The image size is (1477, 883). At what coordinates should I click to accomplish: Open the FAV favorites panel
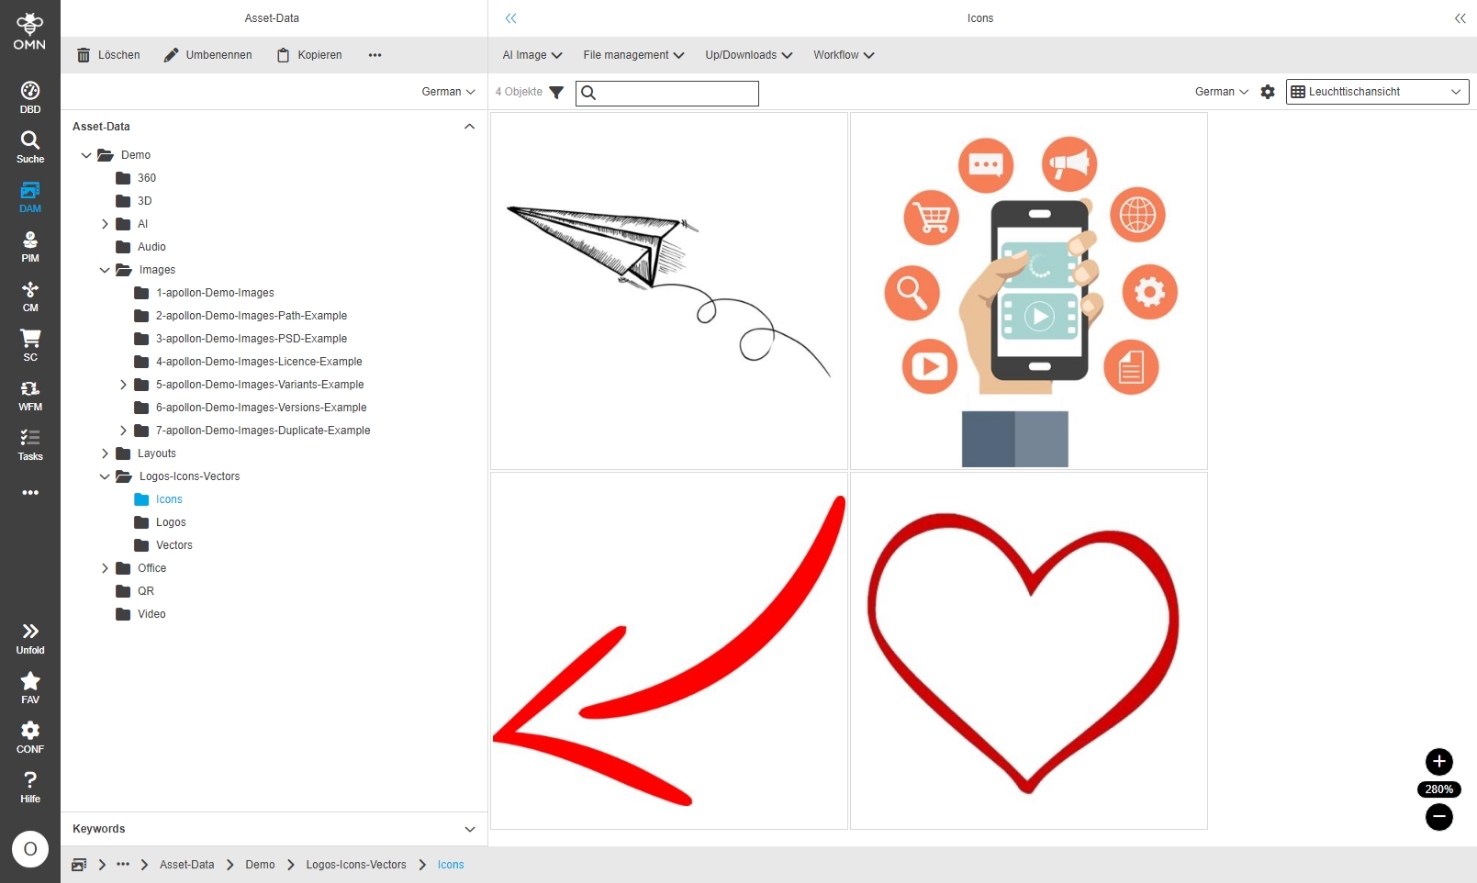point(30,688)
